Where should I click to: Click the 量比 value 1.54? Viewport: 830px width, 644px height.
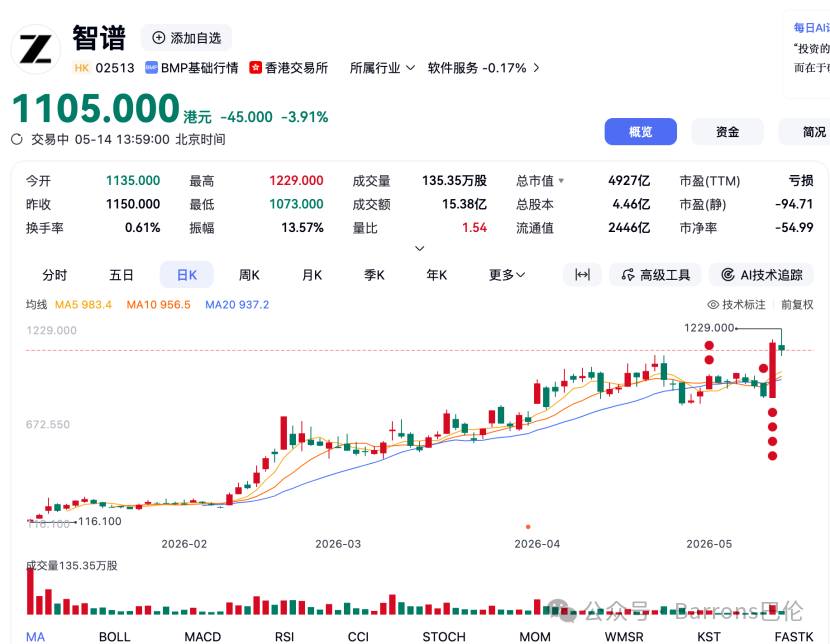pyautogui.click(x=474, y=228)
